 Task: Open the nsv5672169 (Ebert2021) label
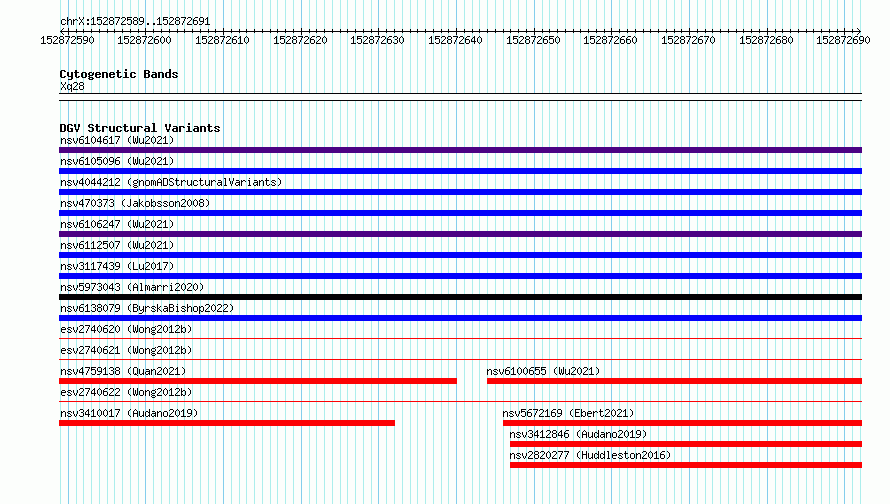click(568, 413)
